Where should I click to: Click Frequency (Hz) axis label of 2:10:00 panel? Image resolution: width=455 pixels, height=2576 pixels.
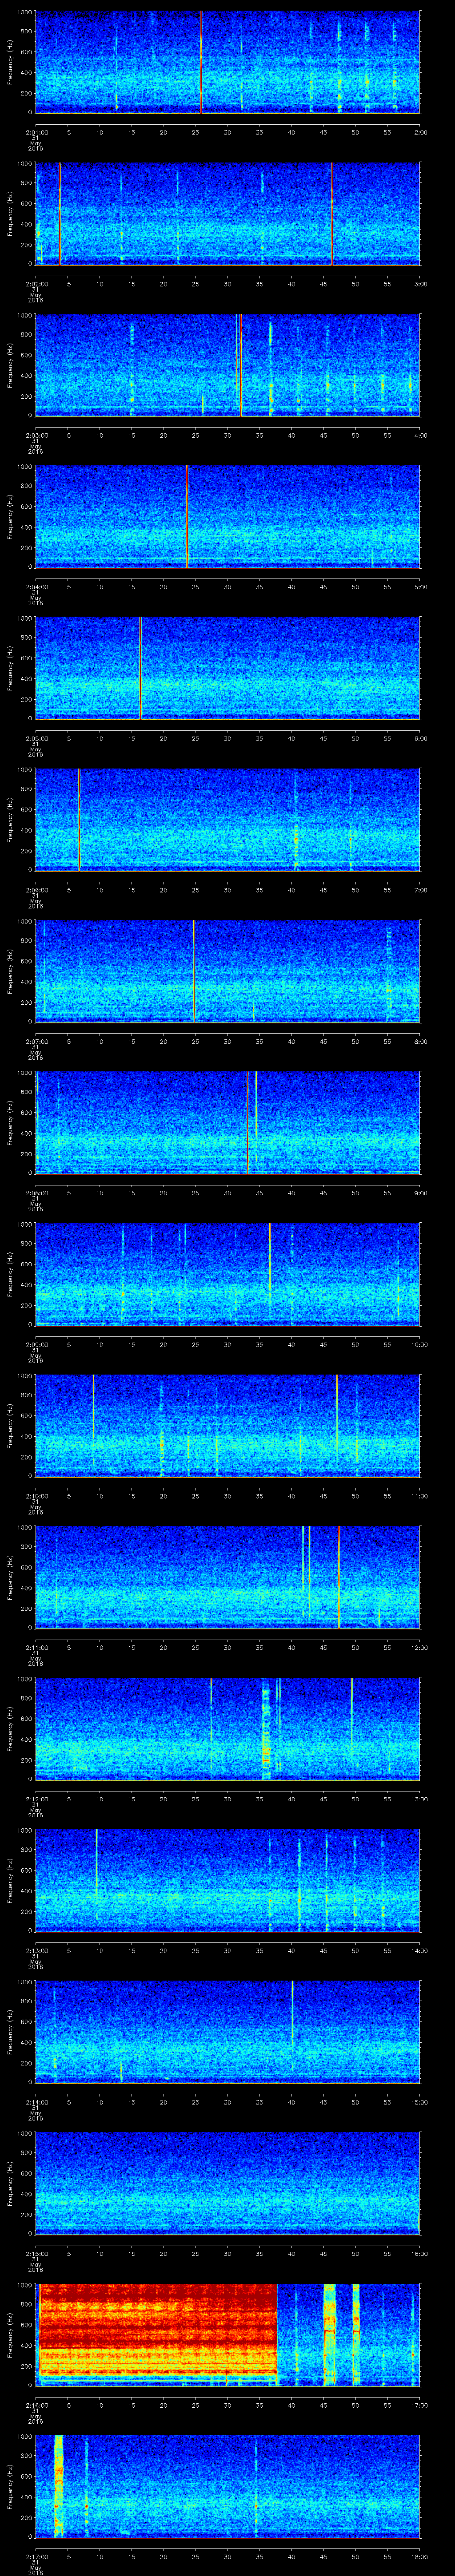(x=10, y=1425)
